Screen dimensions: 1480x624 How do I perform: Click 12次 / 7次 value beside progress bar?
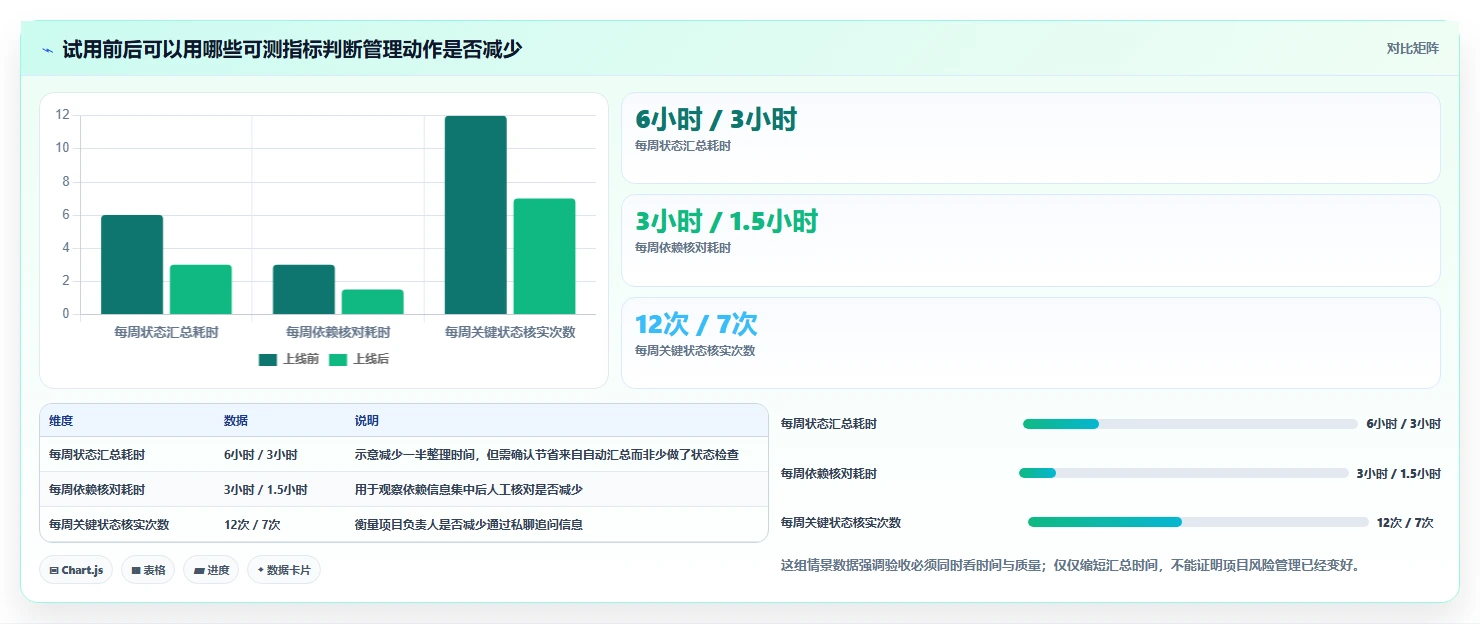1405,522
